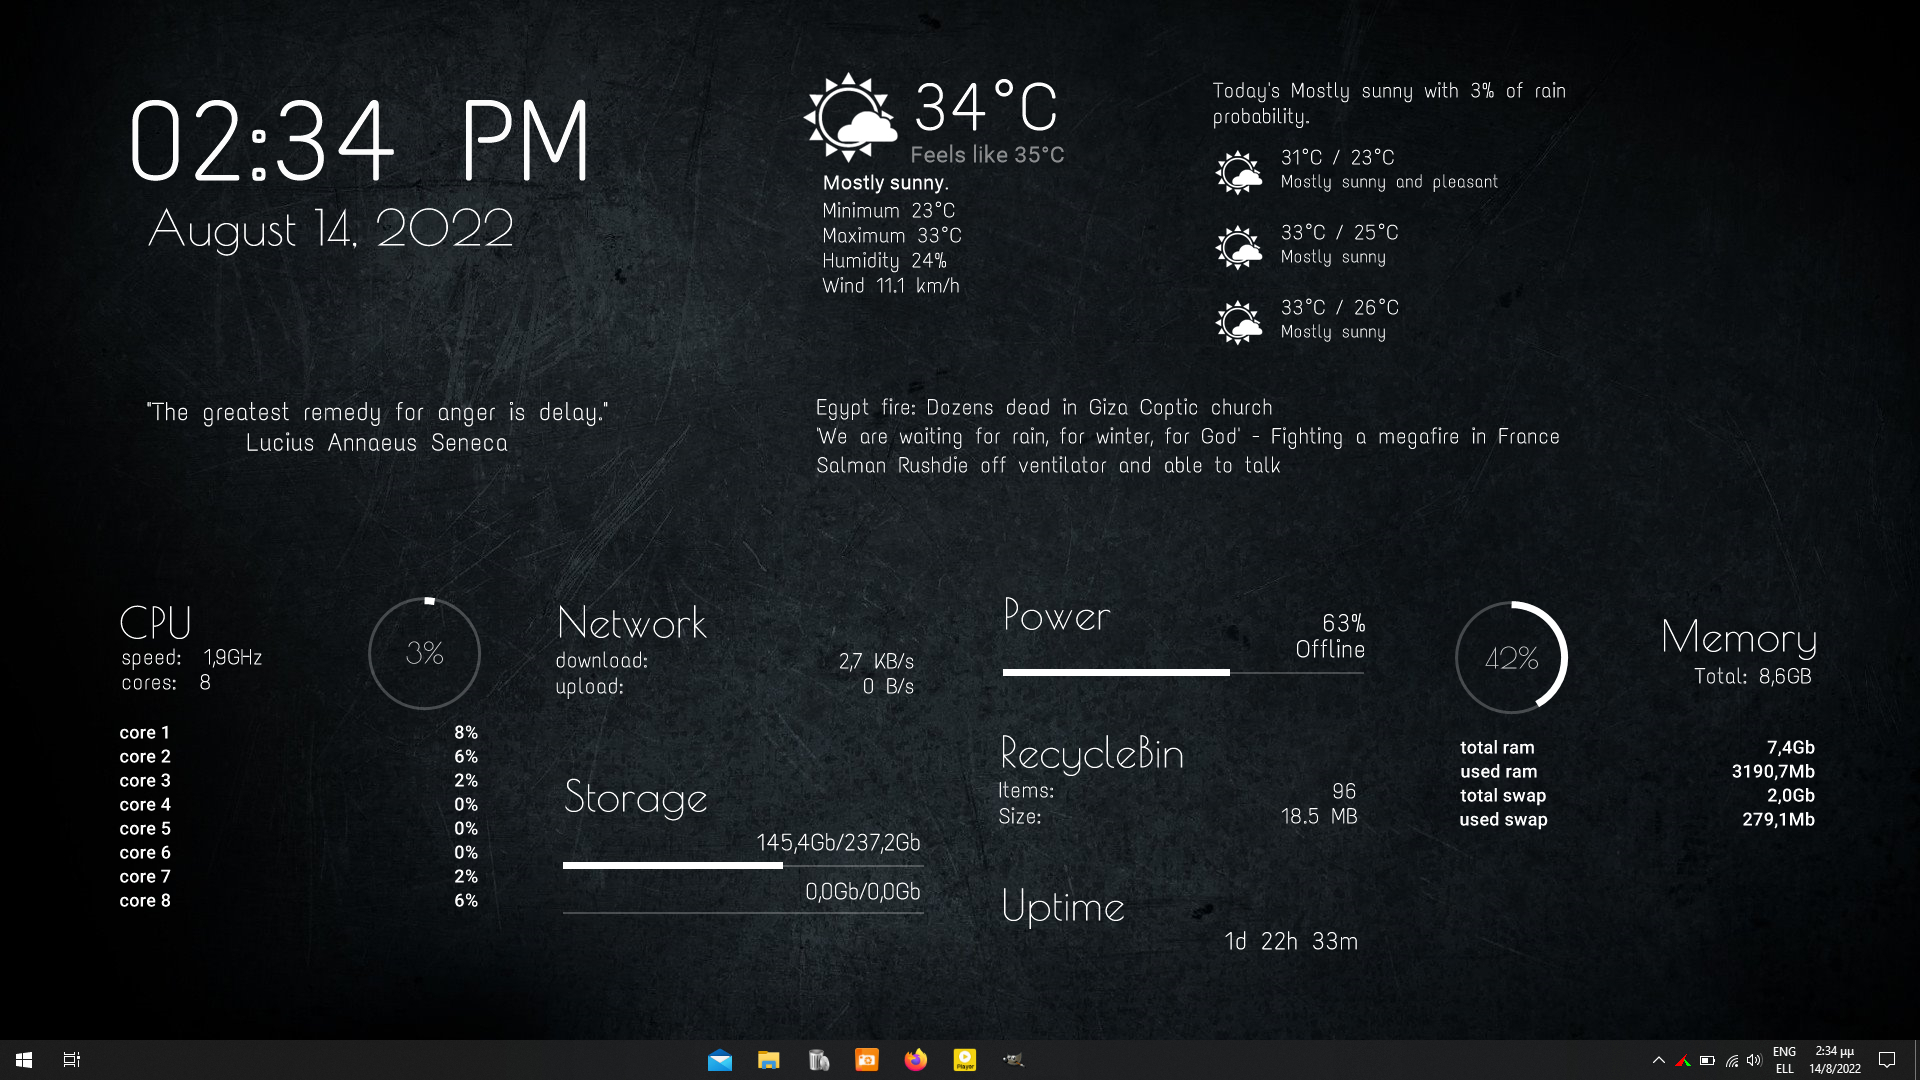
Task: Open language switcher via ENG indicator
Action: click(x=1784, y=1060)
